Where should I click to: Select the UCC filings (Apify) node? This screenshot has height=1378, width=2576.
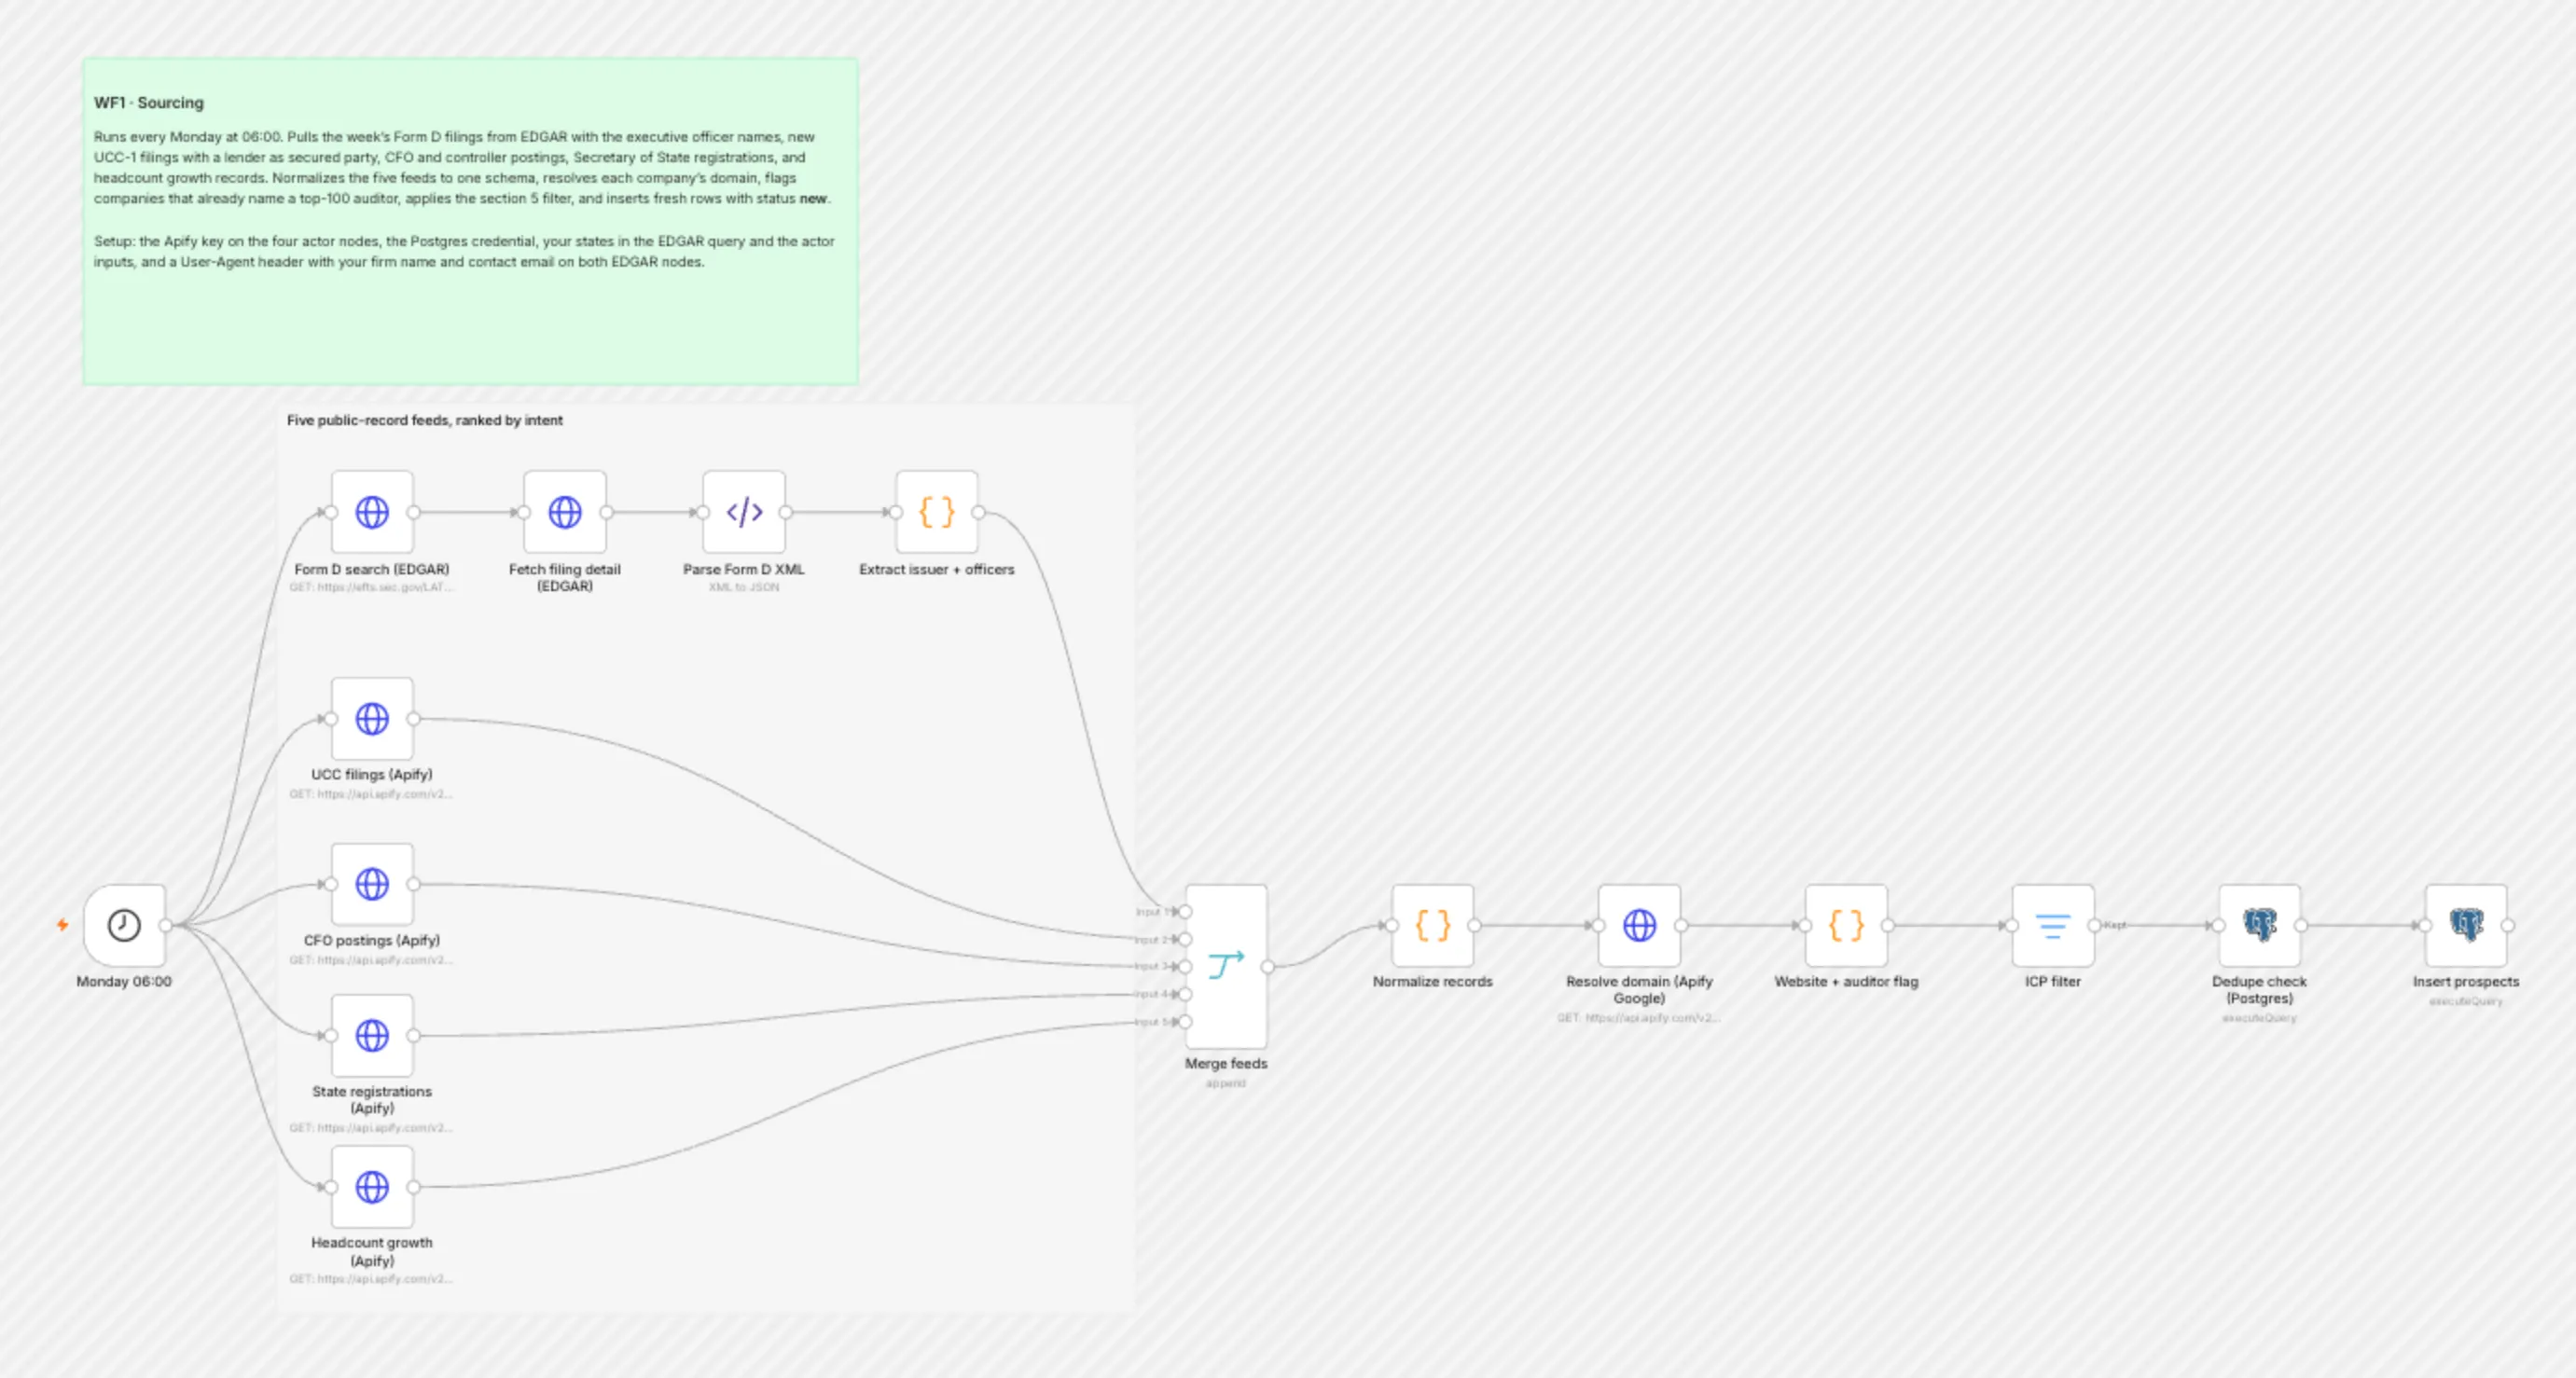[372, 718]
